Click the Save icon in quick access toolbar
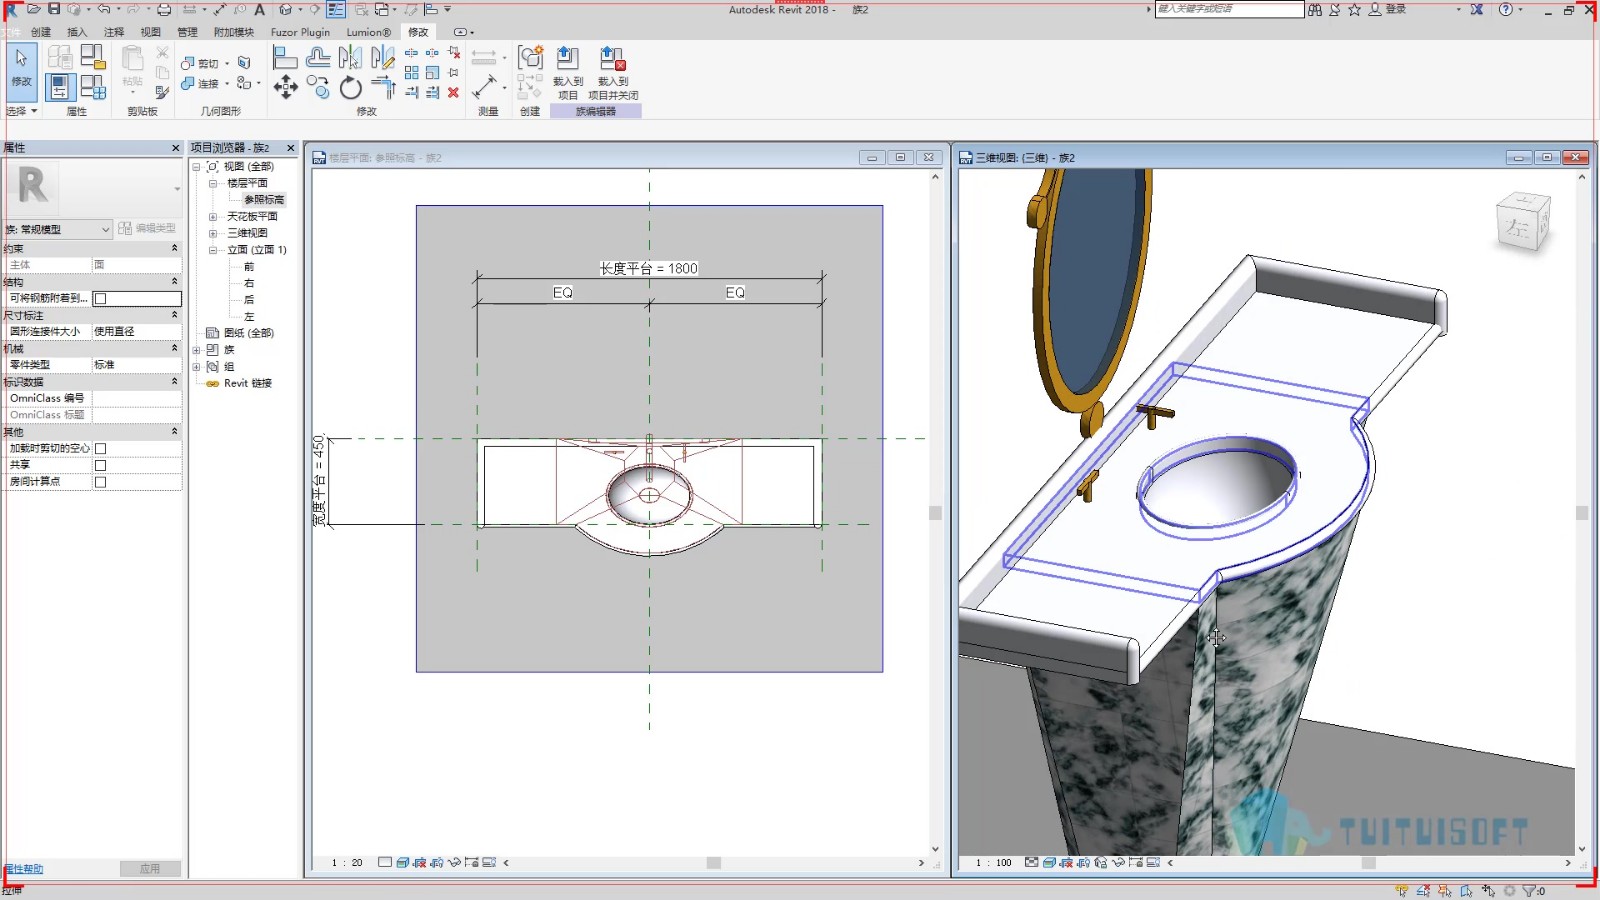Viewport: 1600px width, 900px height. pos(54,9)
